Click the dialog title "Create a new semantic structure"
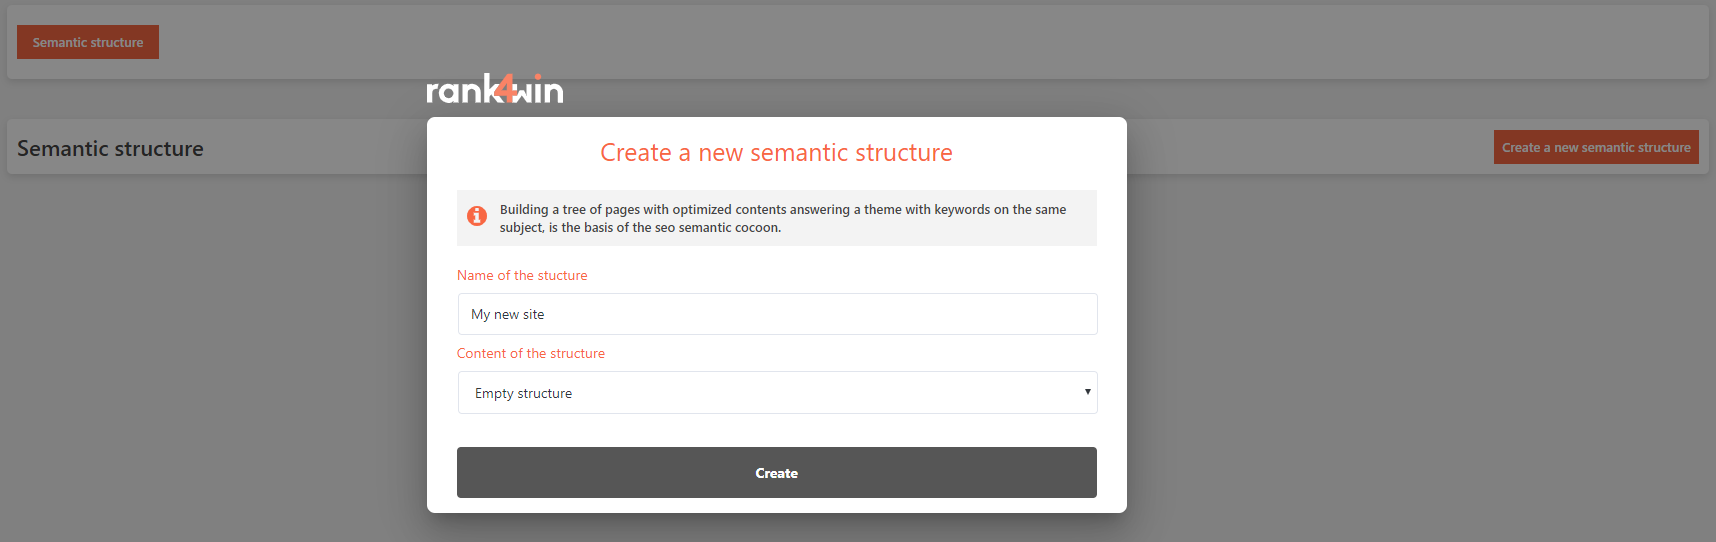1716x542 pixels. point(776,153)
